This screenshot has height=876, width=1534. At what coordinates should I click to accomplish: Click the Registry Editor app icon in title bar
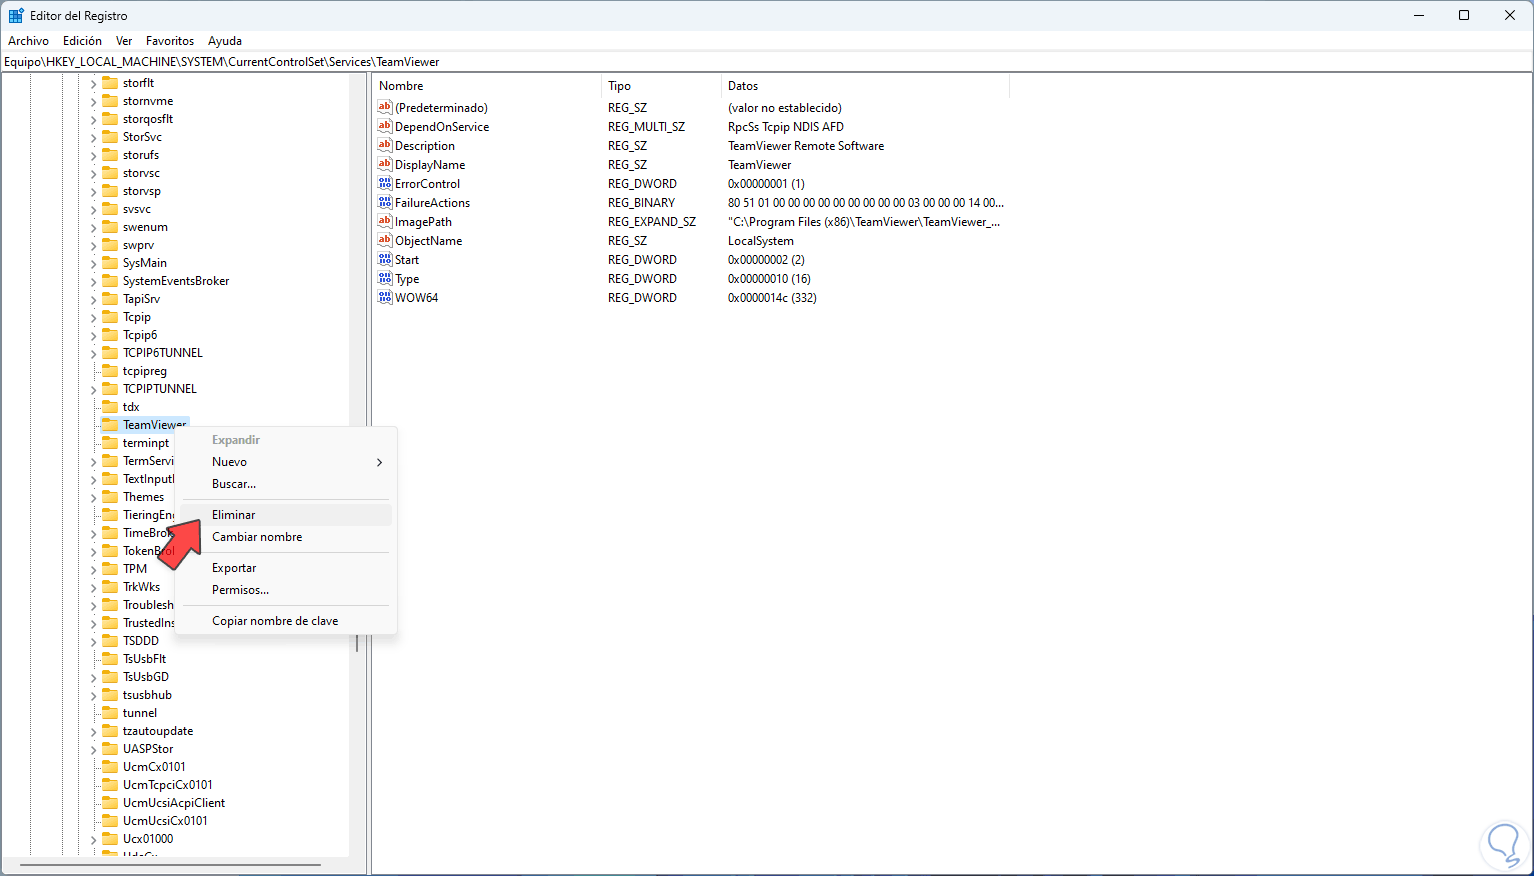[x=16, y=15]
